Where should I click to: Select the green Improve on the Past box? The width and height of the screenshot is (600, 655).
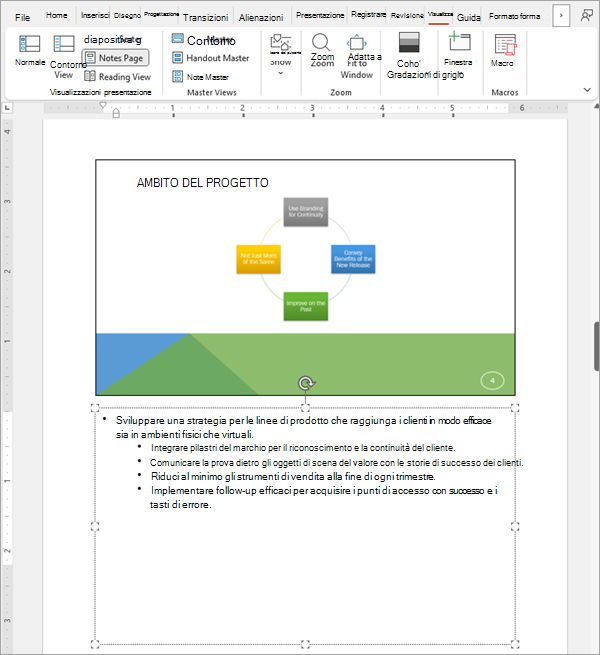[x=306, y=306]
